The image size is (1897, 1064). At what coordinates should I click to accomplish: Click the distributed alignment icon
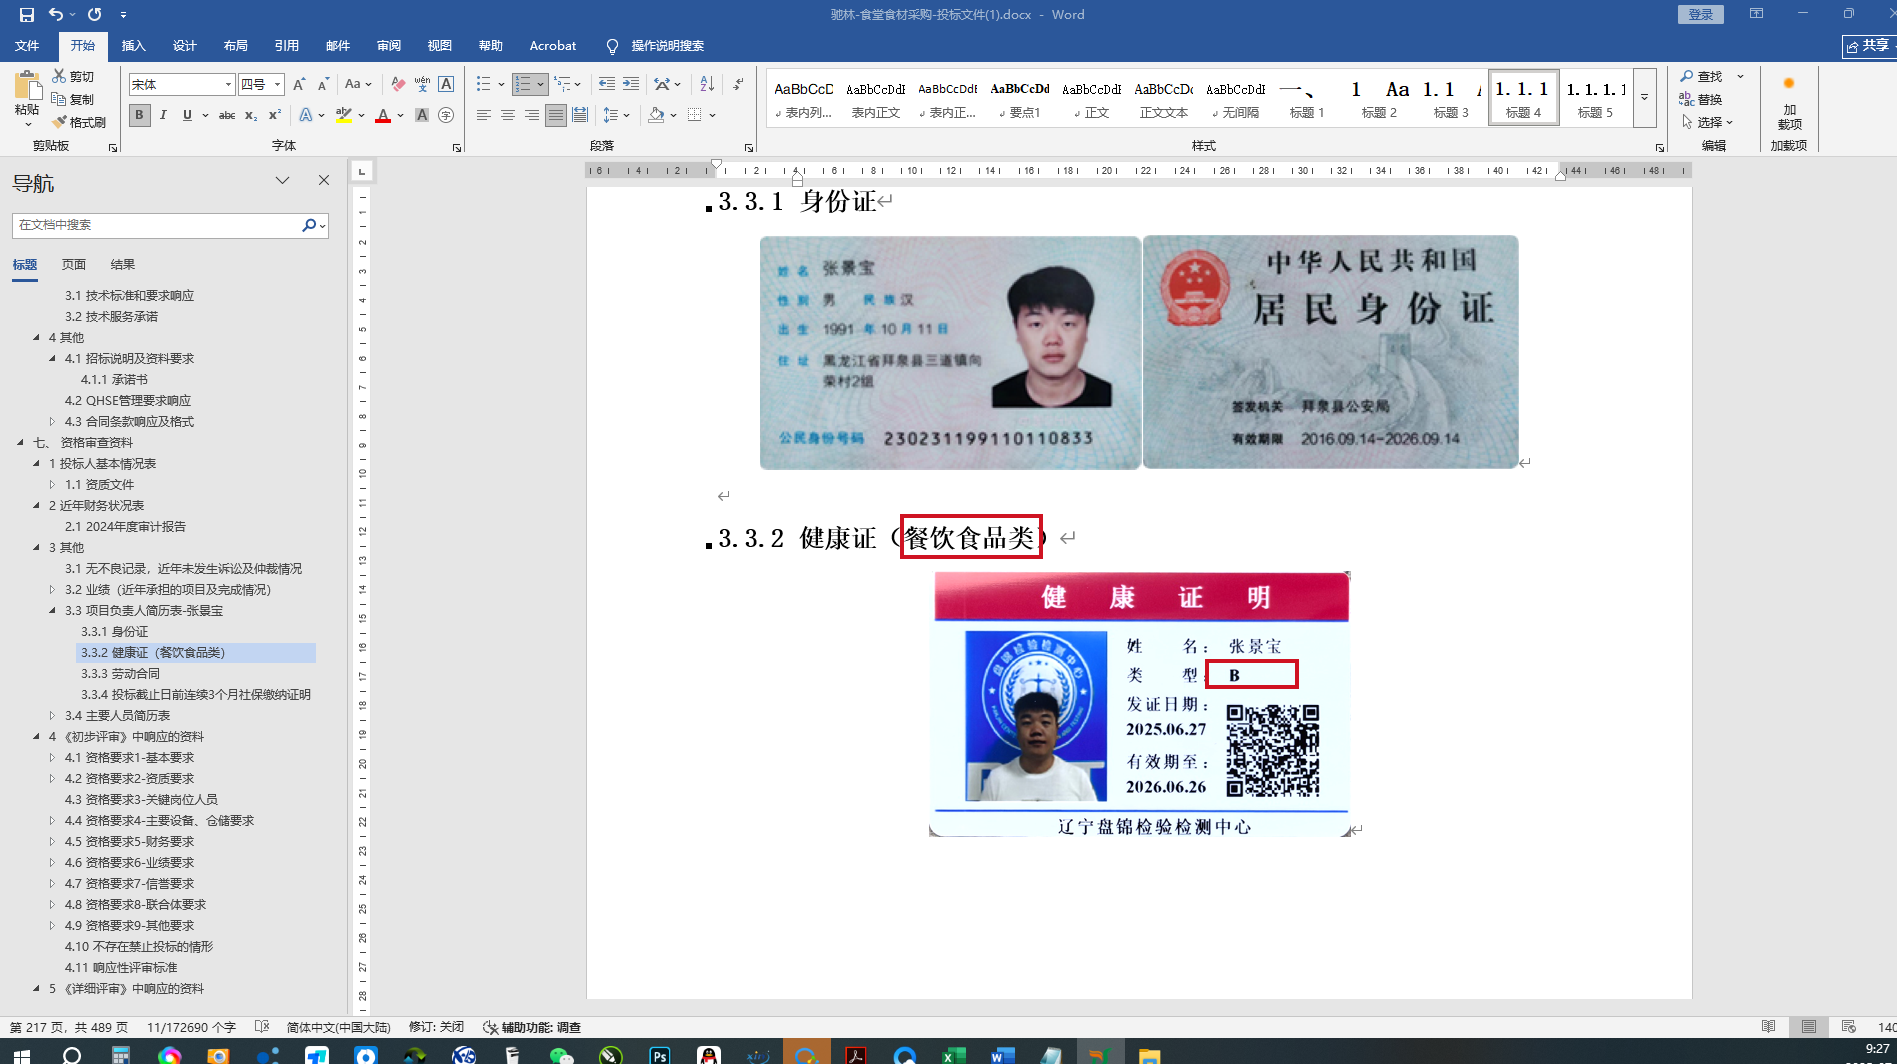coord(580,116)
